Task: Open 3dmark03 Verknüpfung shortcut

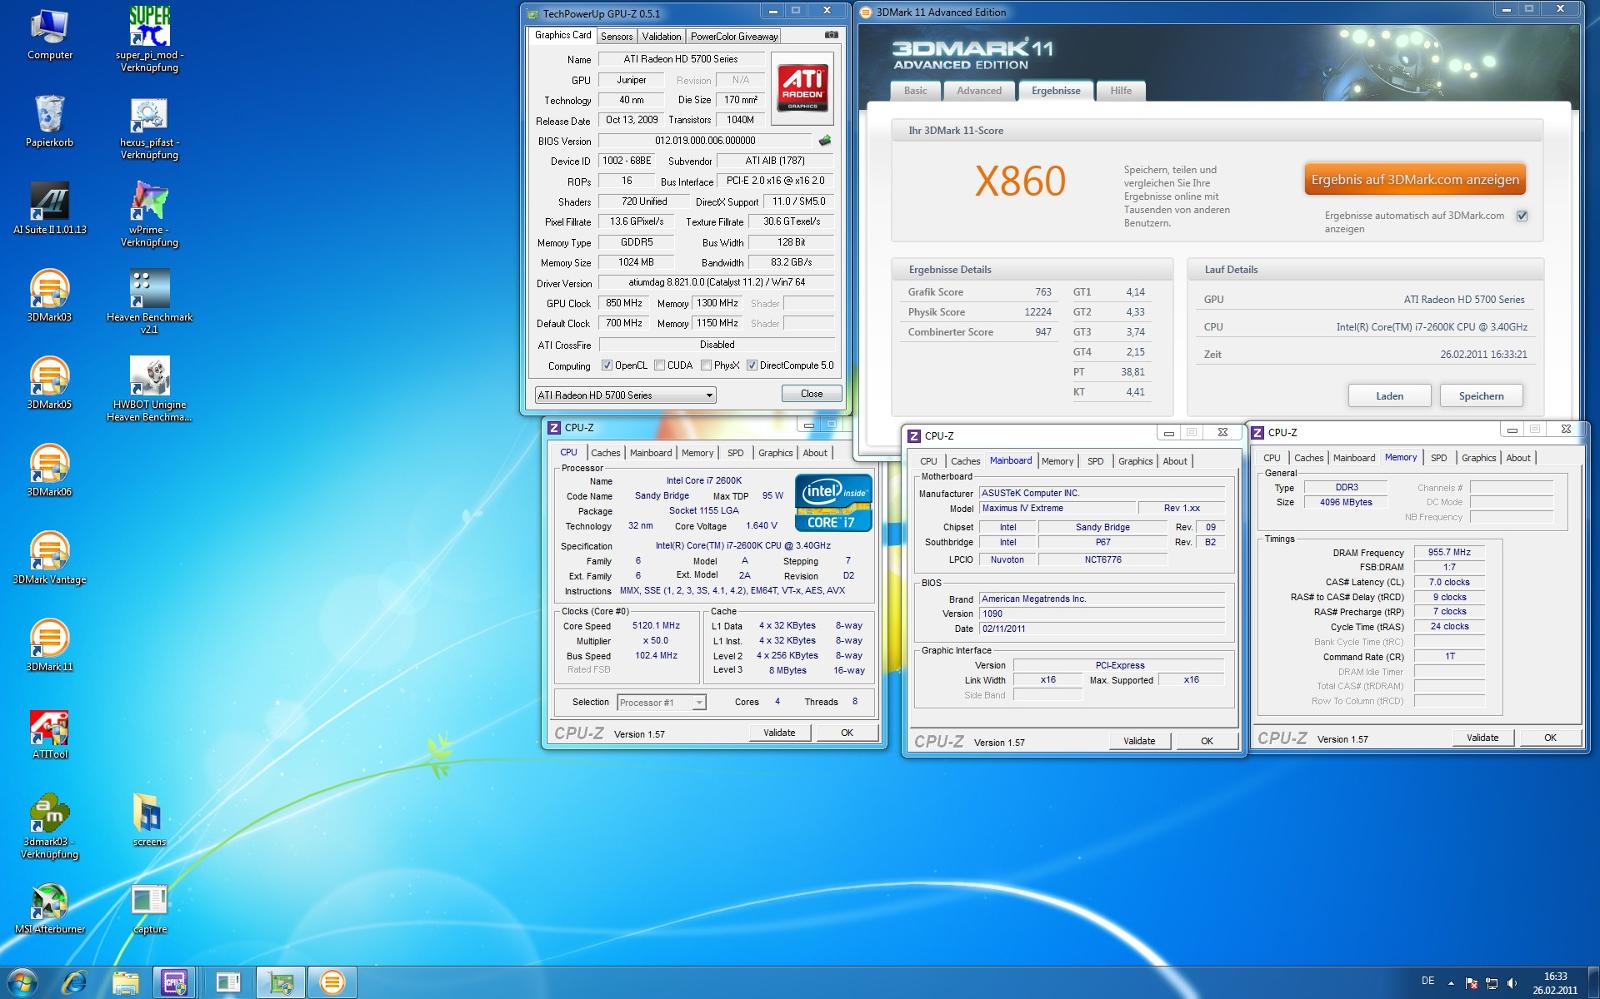Action: coord(49,827)
